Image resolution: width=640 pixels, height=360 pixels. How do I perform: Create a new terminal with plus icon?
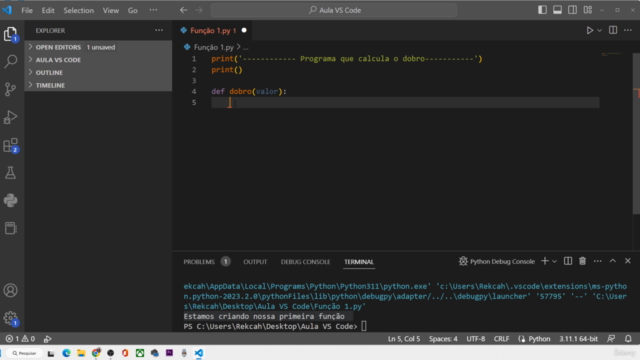pos(544,261)
